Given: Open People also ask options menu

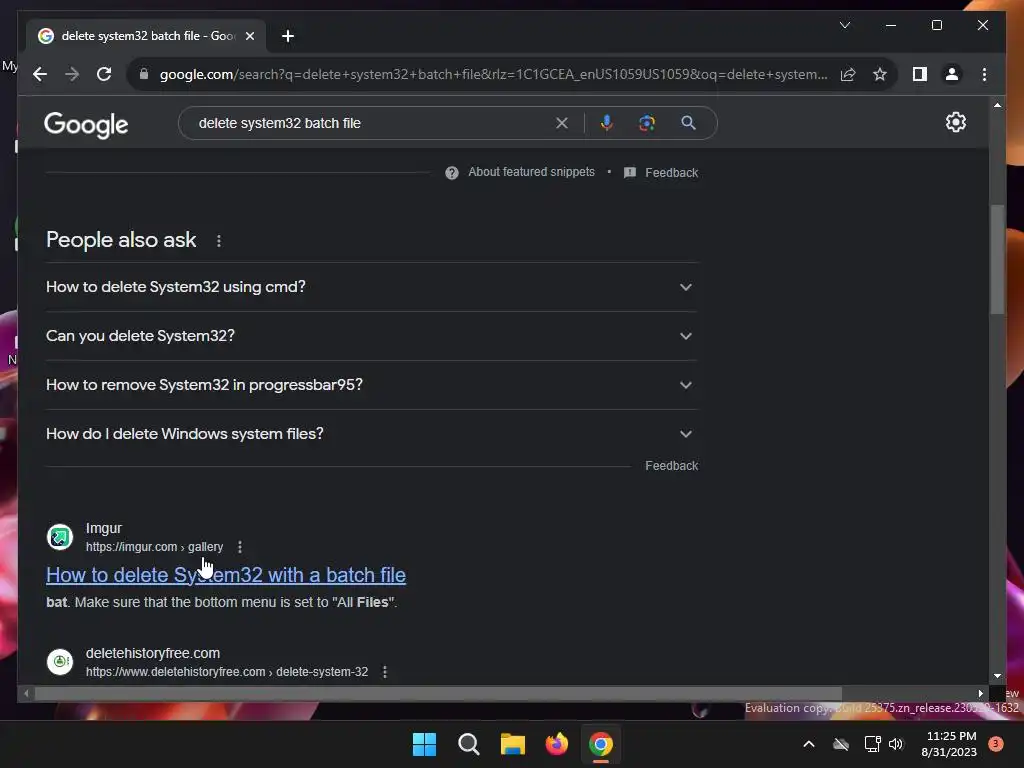Looking at the screenshot, I should [x=219, y=241].
